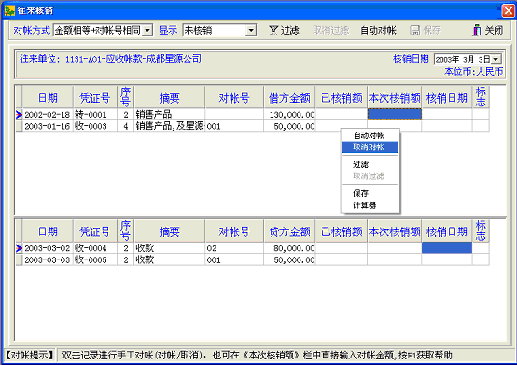The height and width of the screenshot is (365, 517).
Task: Click the highlighted 核销日期 cell in 收-0004 row
Action: pos(447,248)
